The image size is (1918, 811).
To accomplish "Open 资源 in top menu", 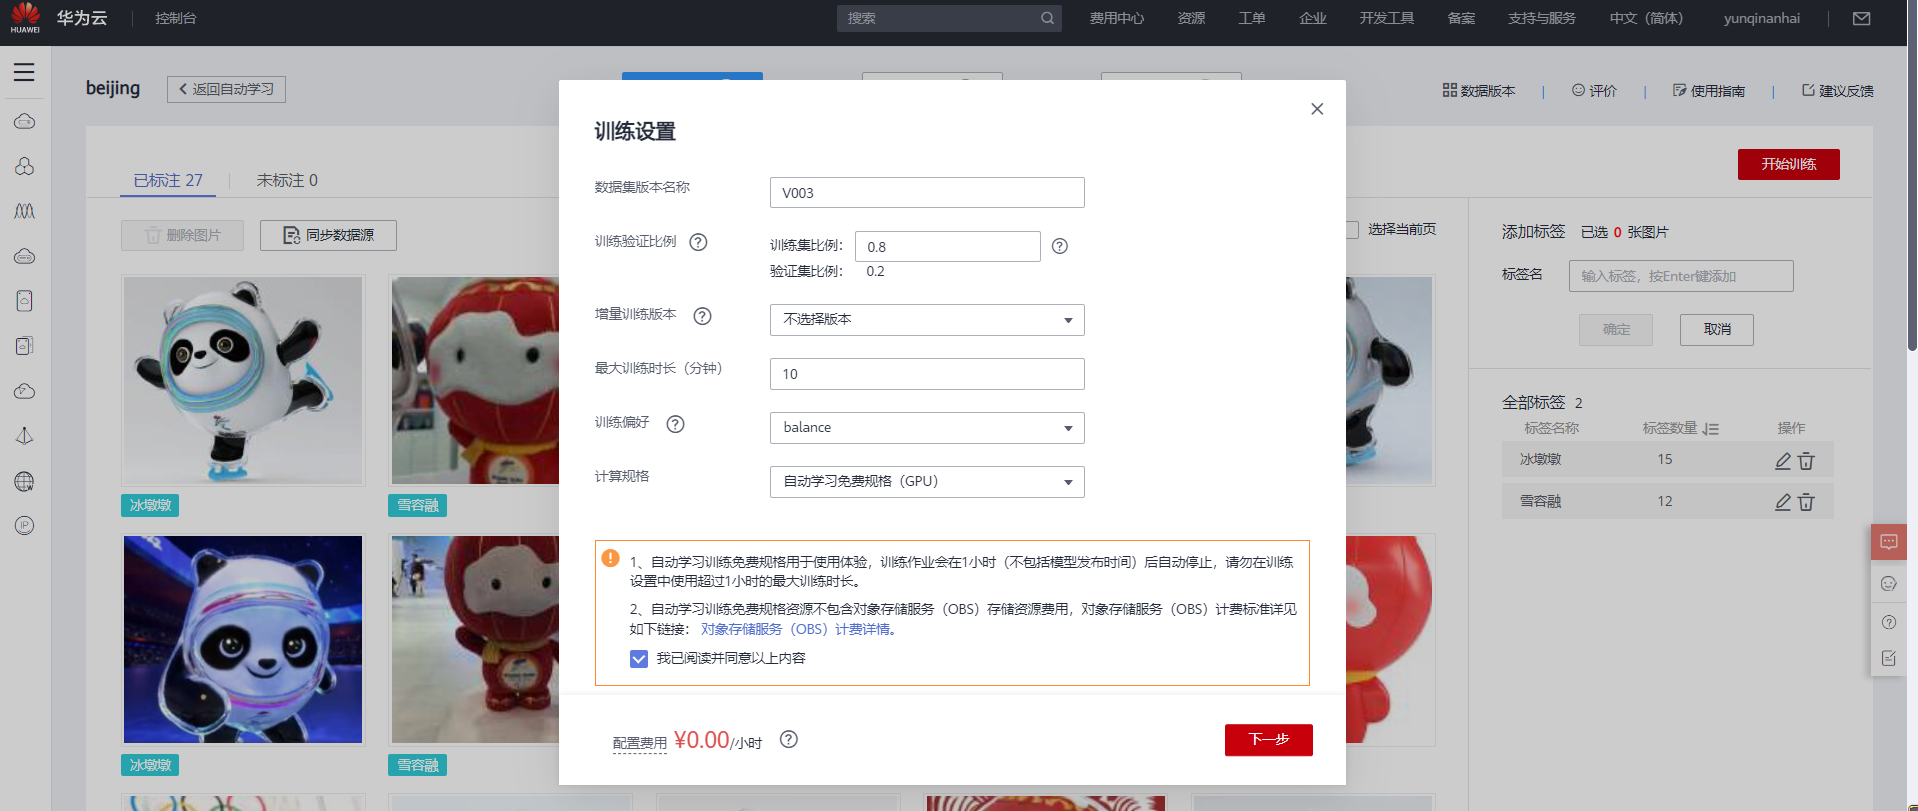I will point(1191,18).
